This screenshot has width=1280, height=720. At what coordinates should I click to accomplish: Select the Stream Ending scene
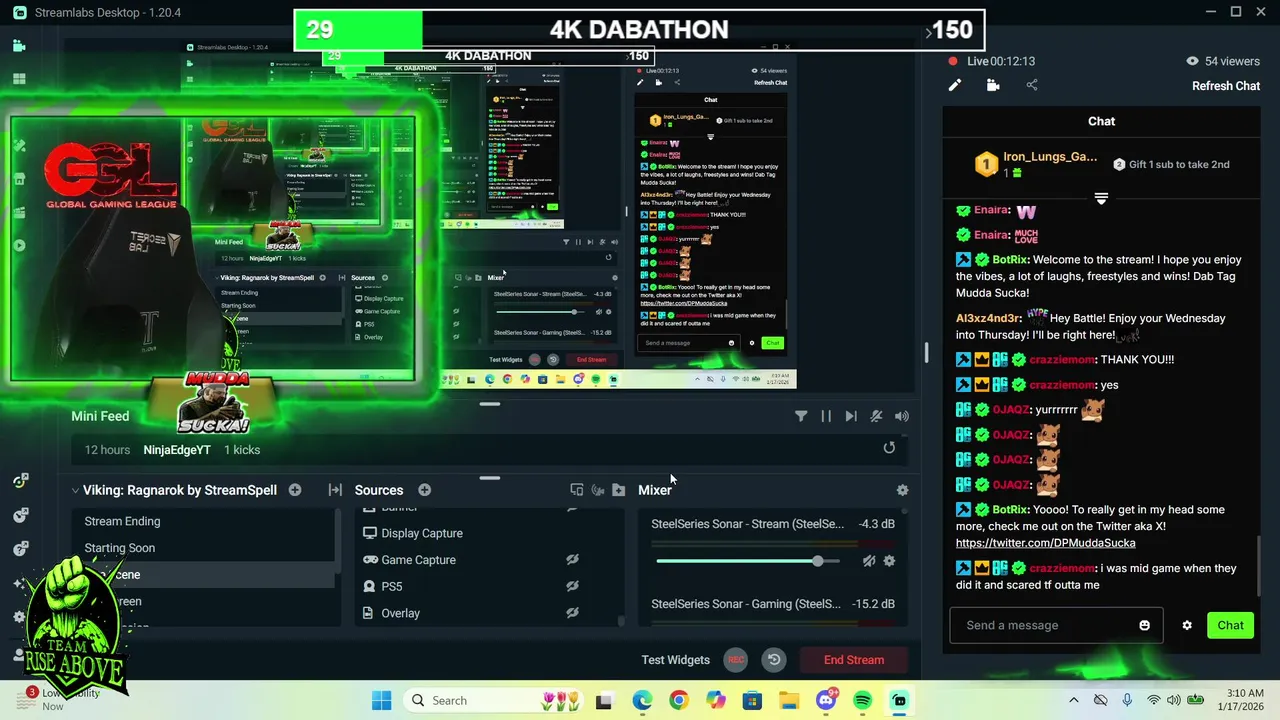click(x=204, y=521)
